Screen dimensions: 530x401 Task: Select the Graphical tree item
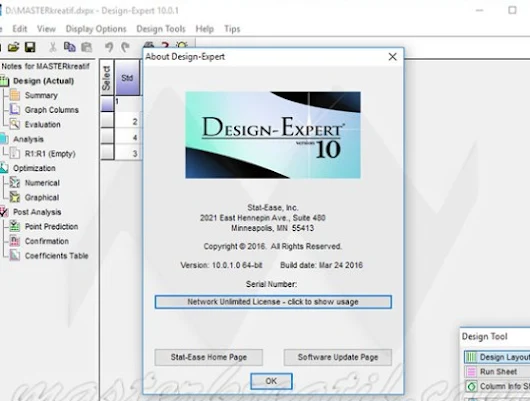[x=42, y=197]
